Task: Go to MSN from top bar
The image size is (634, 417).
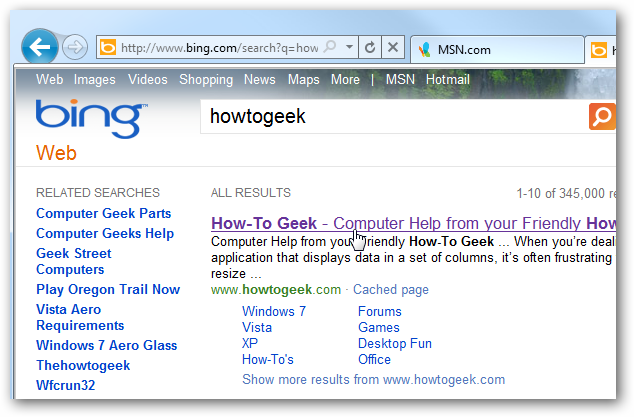Action: click(x=400, y=79)
